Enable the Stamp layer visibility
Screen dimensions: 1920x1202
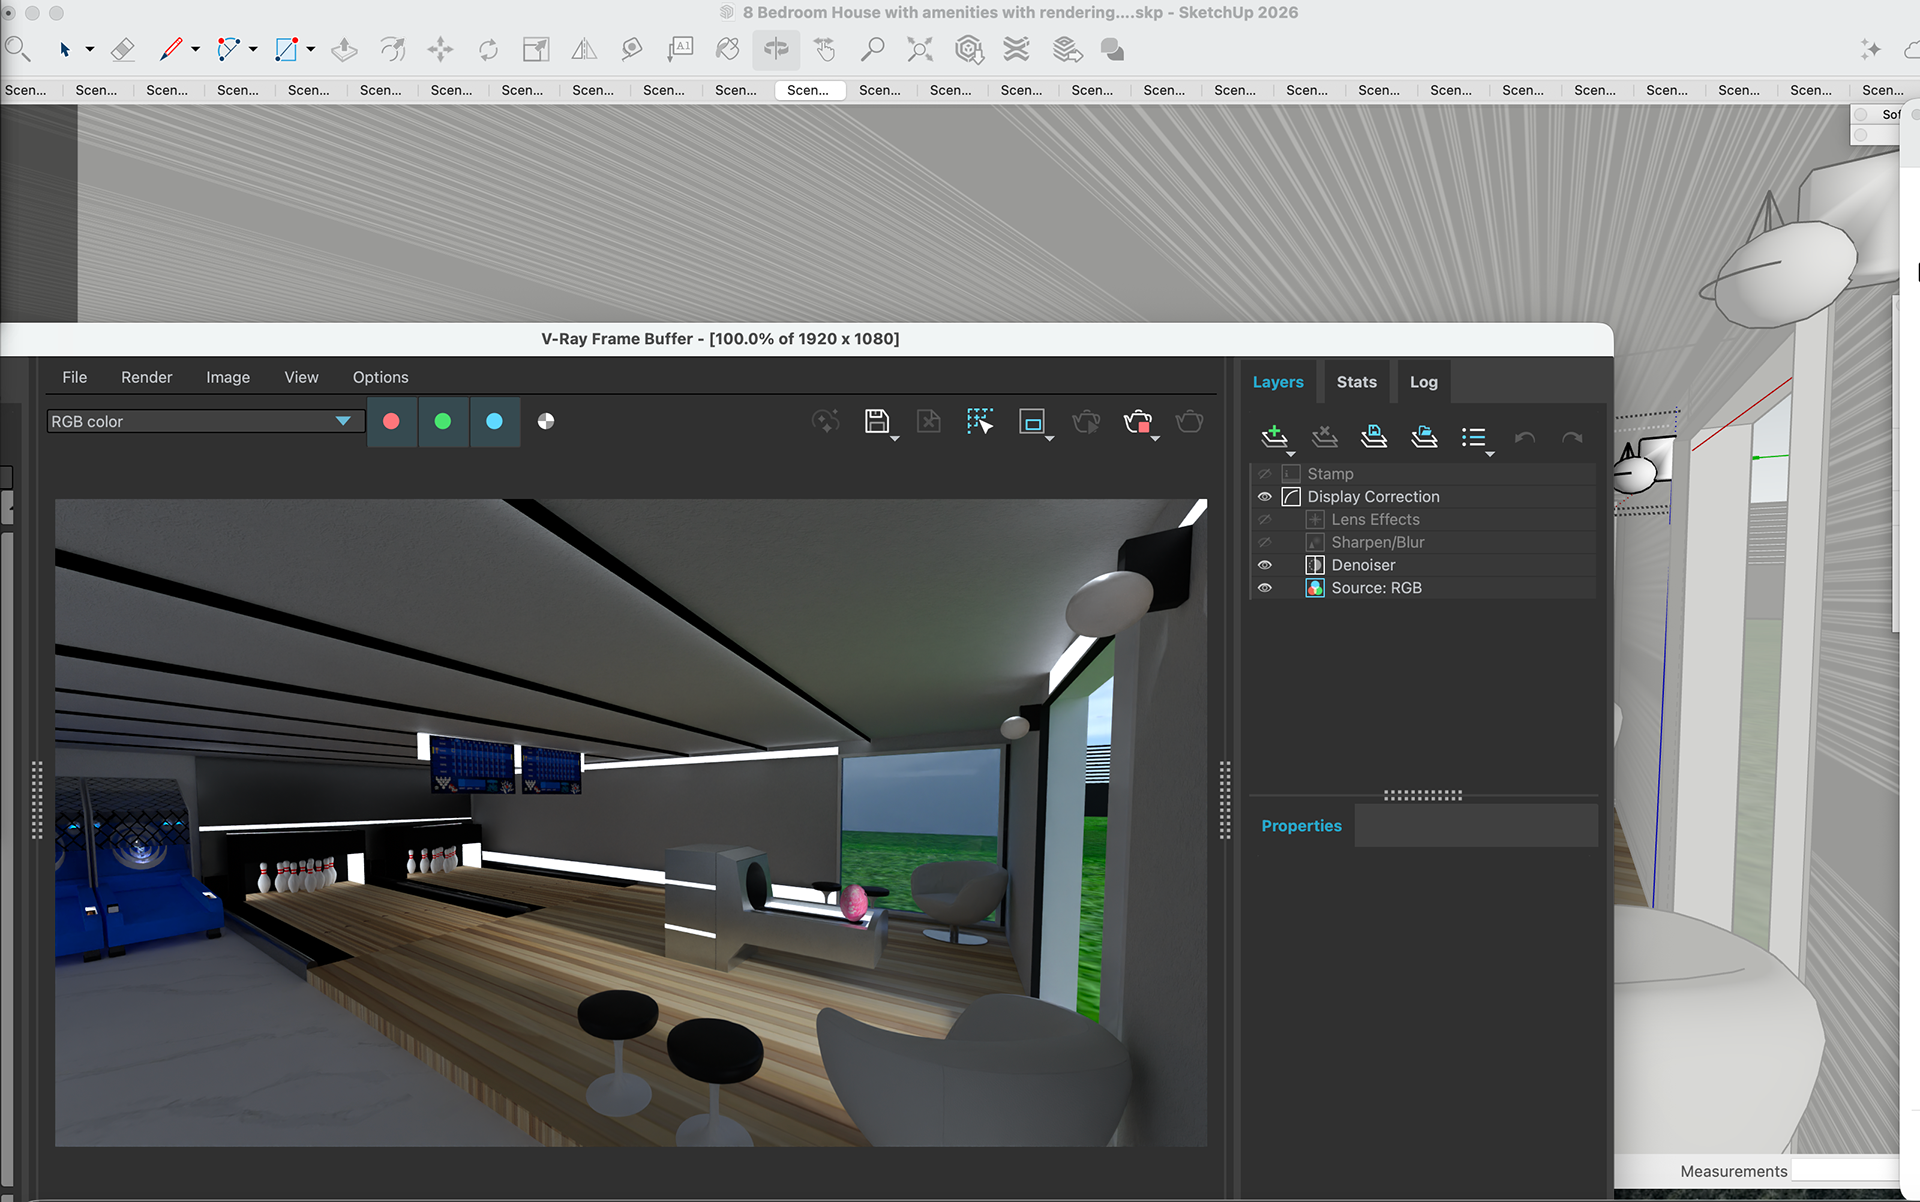(x=1265, y=474)
